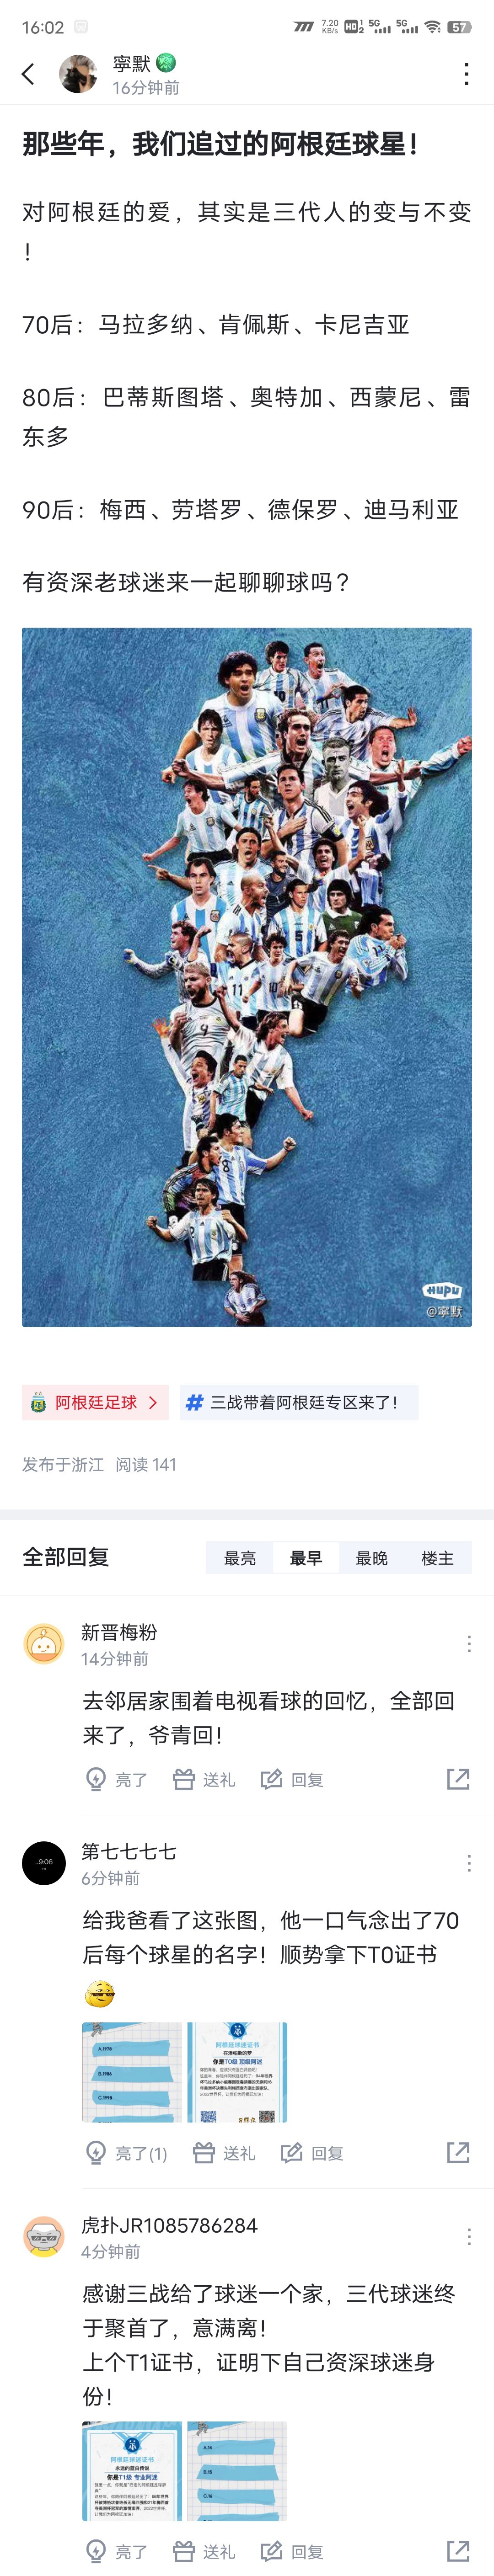Send gift on 新晋梅粉's comment
Screen dimensions: 494x2576
click(x=204, y=1779)
